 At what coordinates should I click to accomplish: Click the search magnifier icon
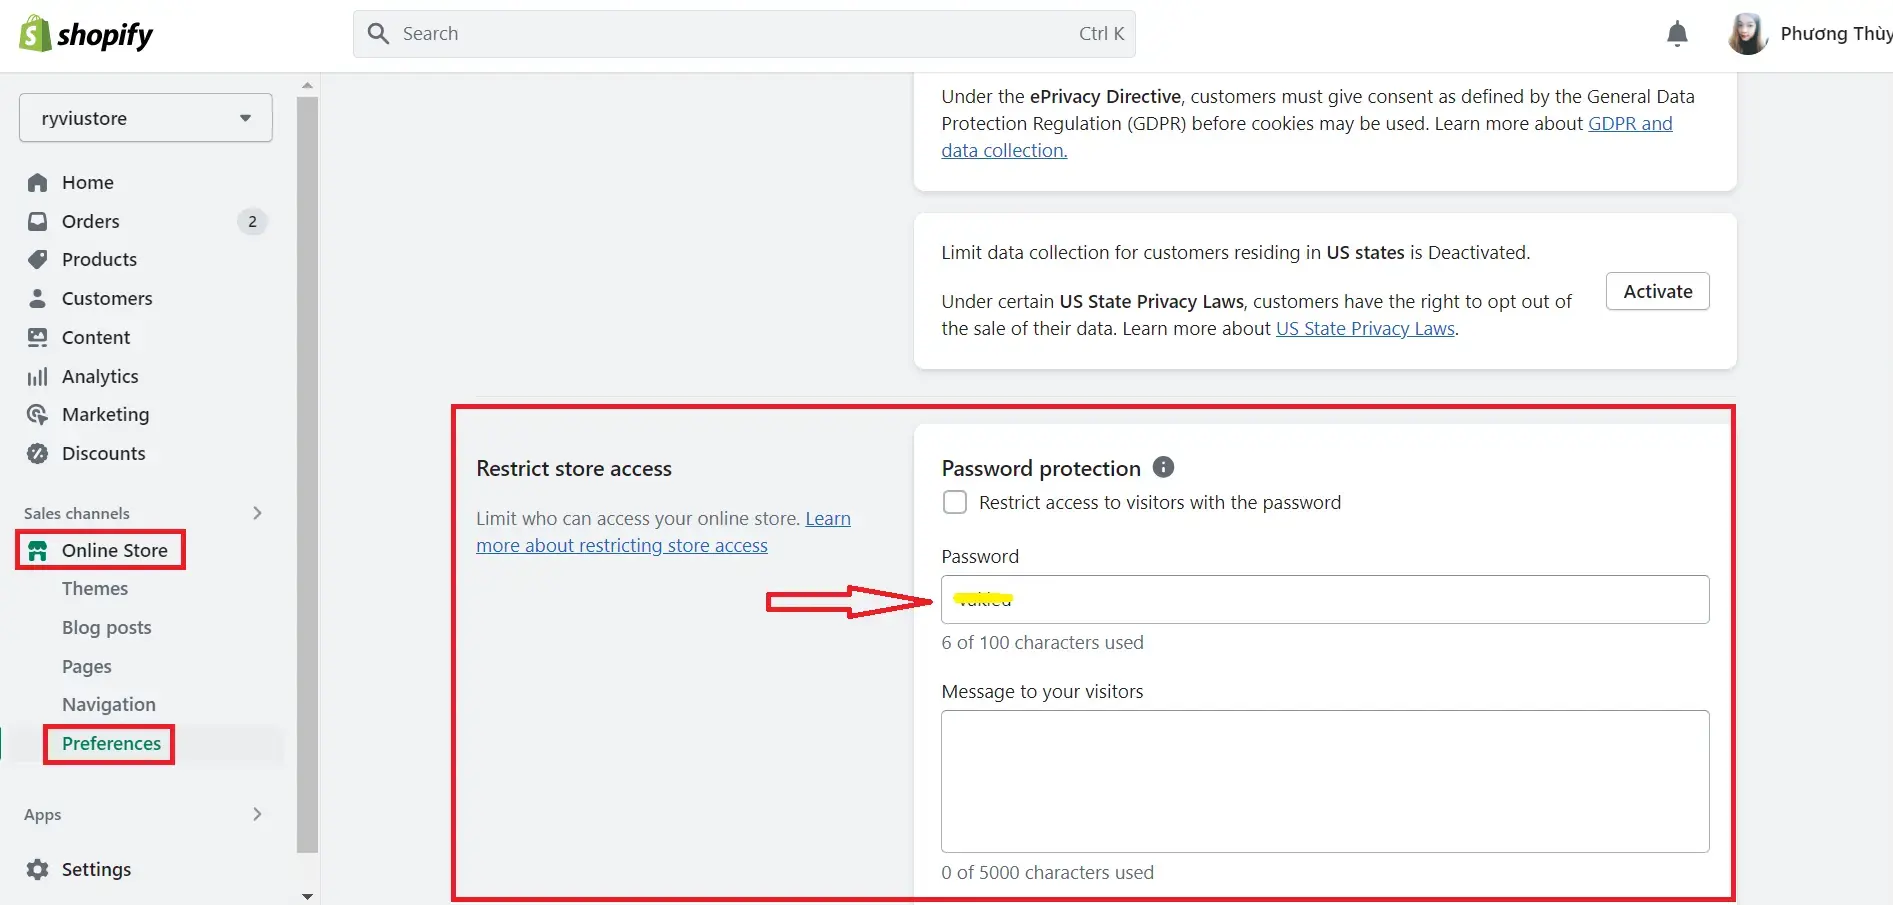tap(378, 34)
